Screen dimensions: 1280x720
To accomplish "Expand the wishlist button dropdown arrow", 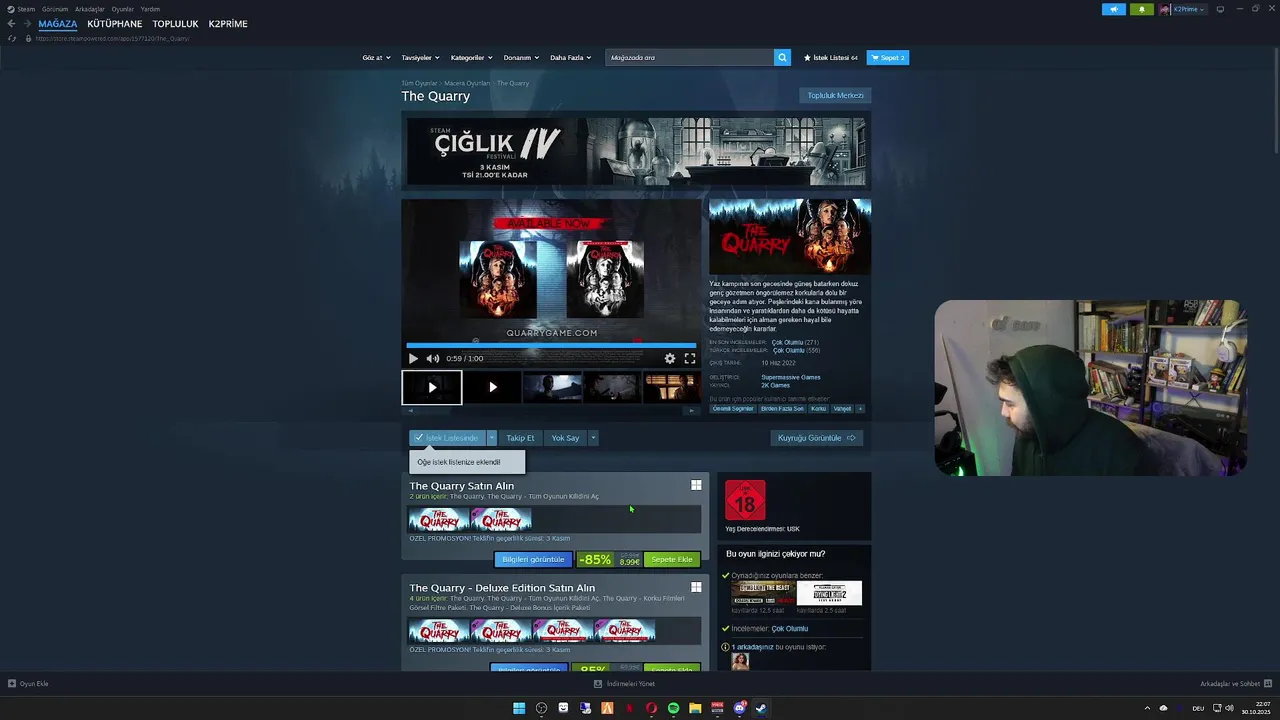I will coord(491,438).
